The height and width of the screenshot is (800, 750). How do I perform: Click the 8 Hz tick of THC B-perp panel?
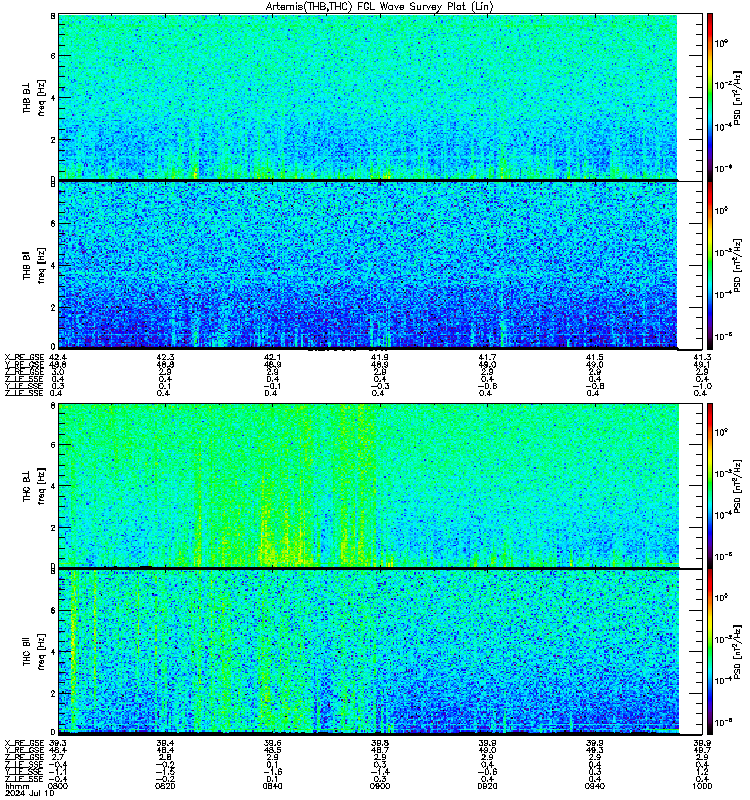pyautogui.click(x=53, y=406)
